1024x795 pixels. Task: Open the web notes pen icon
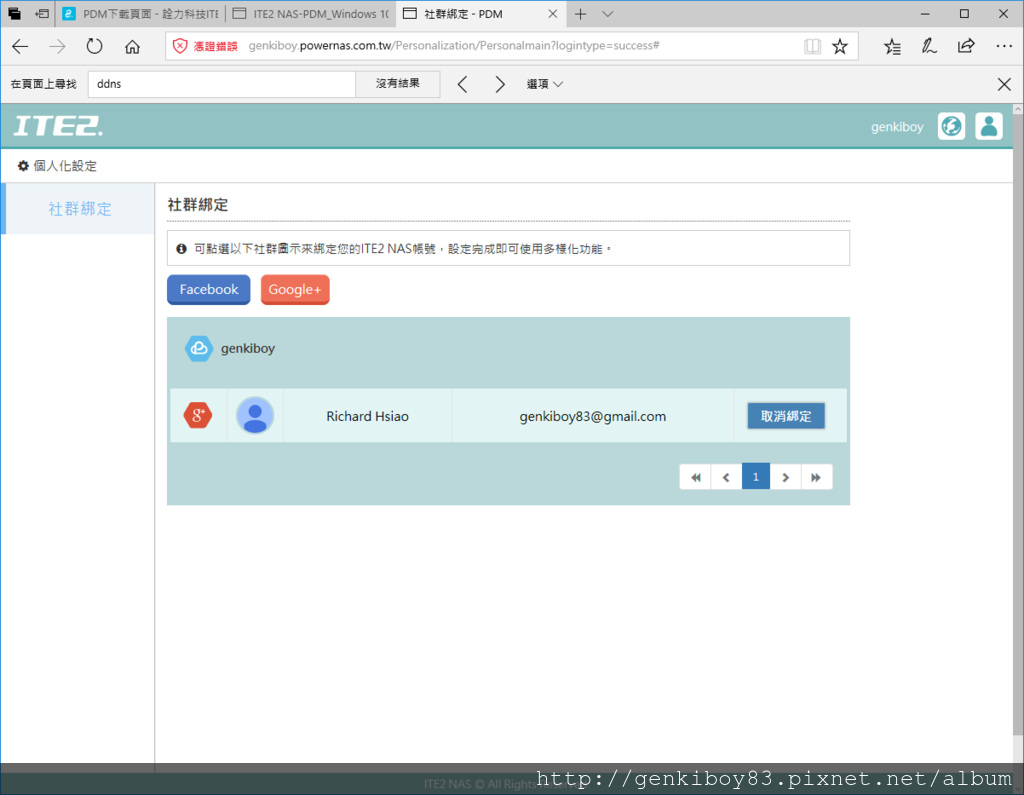(929, 46)
